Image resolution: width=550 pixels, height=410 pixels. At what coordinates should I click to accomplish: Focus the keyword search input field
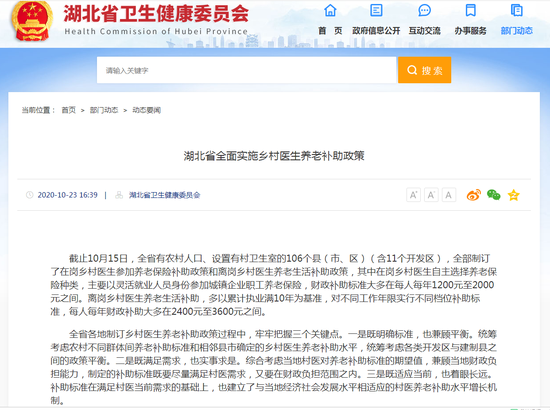246,70
